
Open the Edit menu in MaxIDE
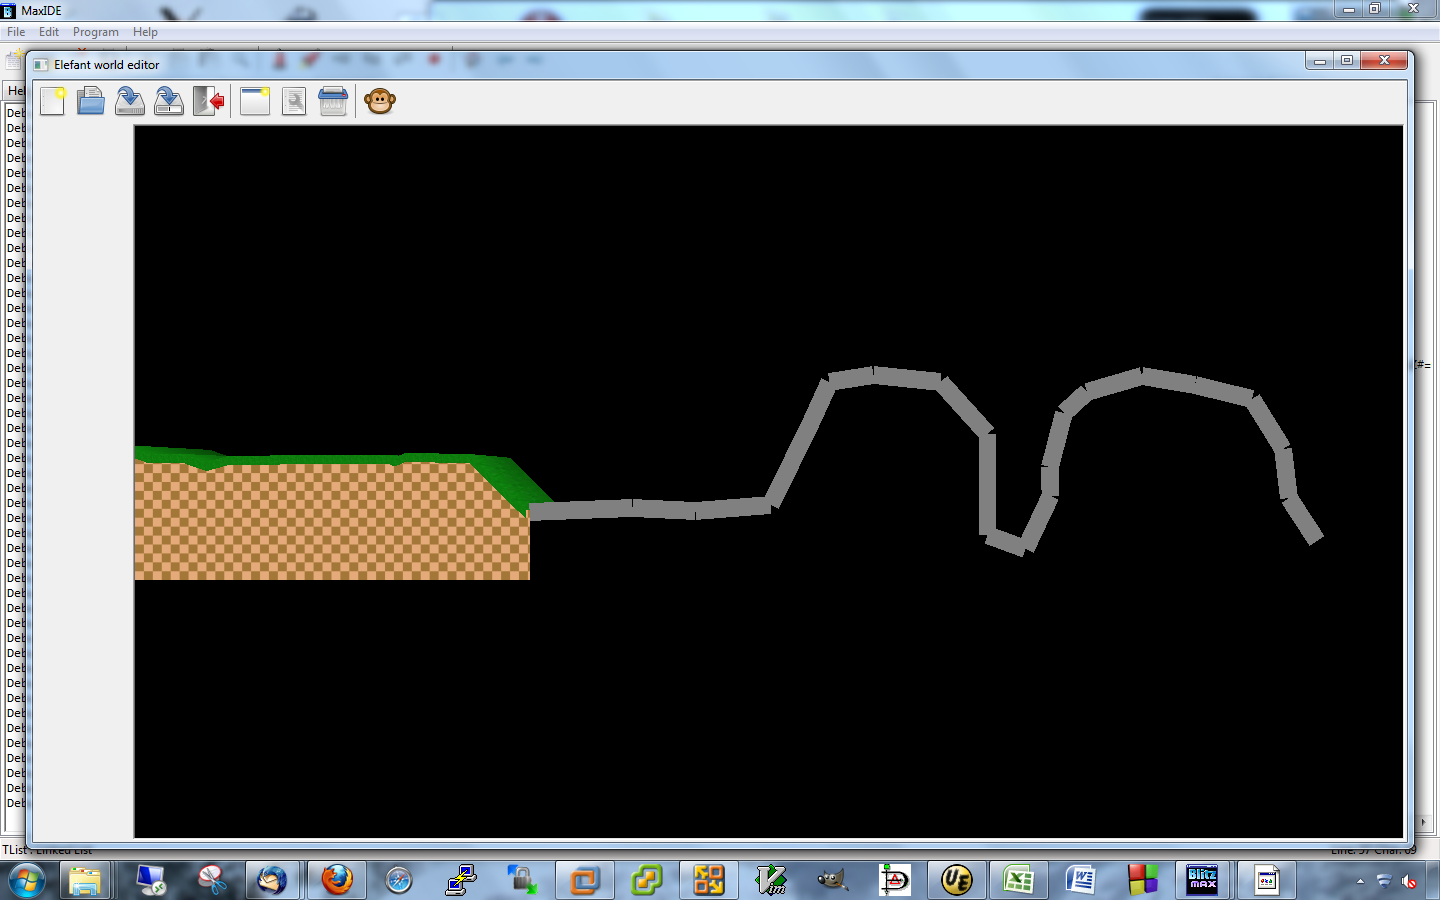[49, 32]
